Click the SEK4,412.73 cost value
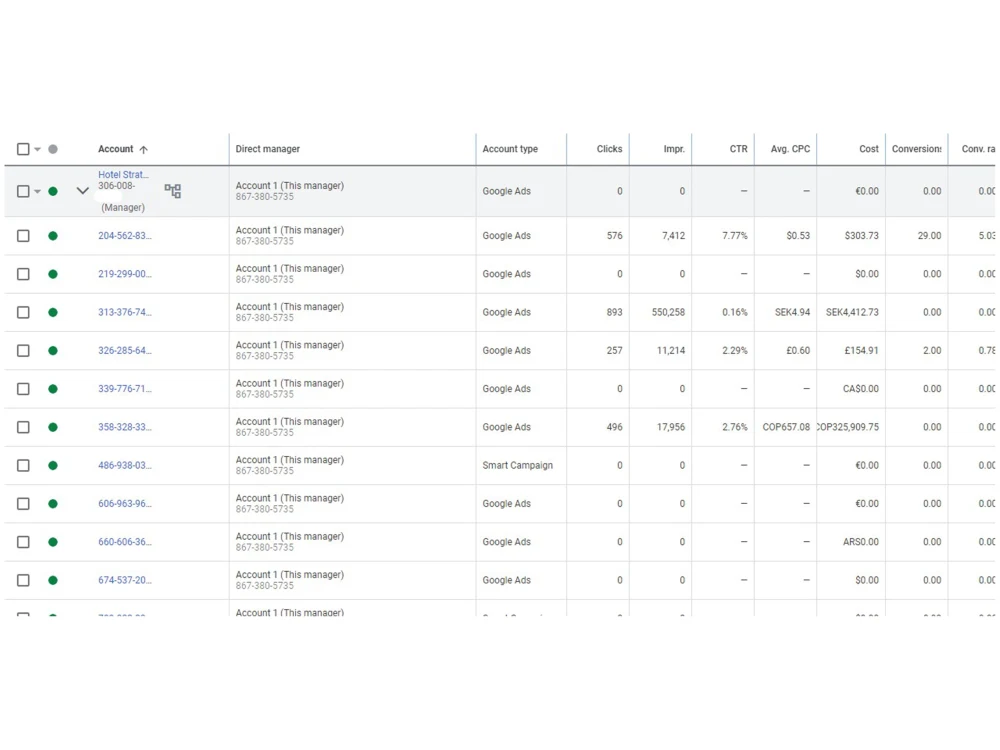The width and height of the screenshot is (1000, 750). 852,312
